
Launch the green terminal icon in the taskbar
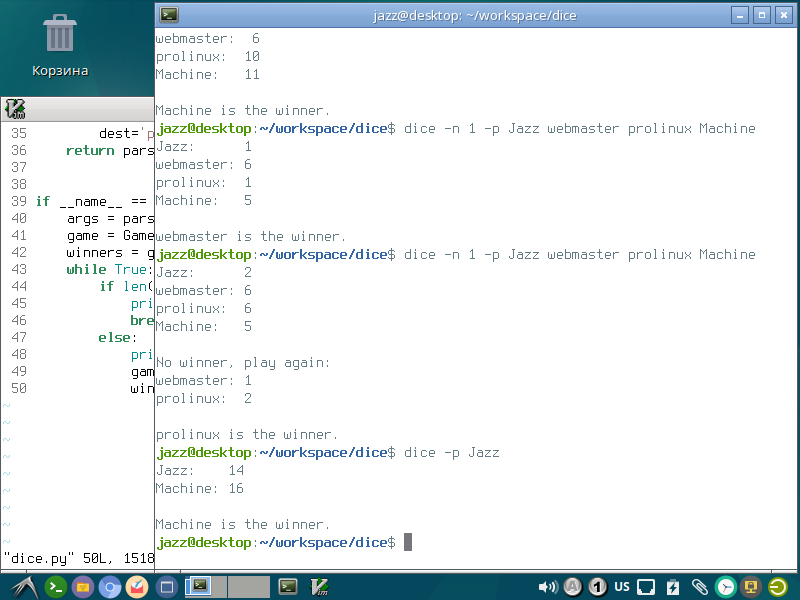56,587
